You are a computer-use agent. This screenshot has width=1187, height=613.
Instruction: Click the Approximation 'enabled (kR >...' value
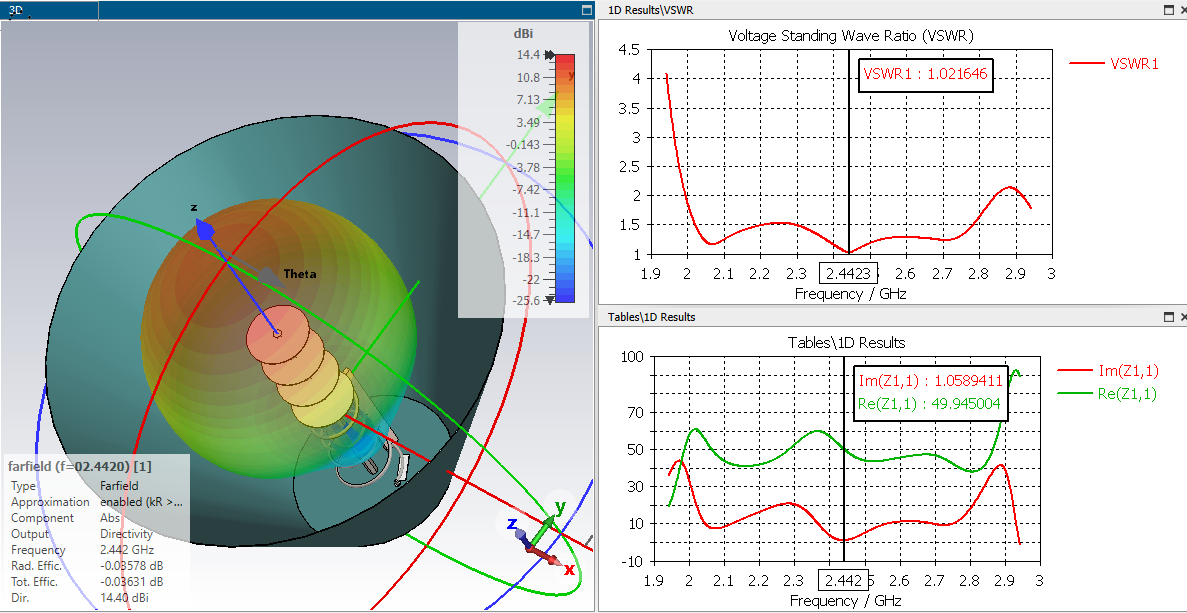click(142, 502)
